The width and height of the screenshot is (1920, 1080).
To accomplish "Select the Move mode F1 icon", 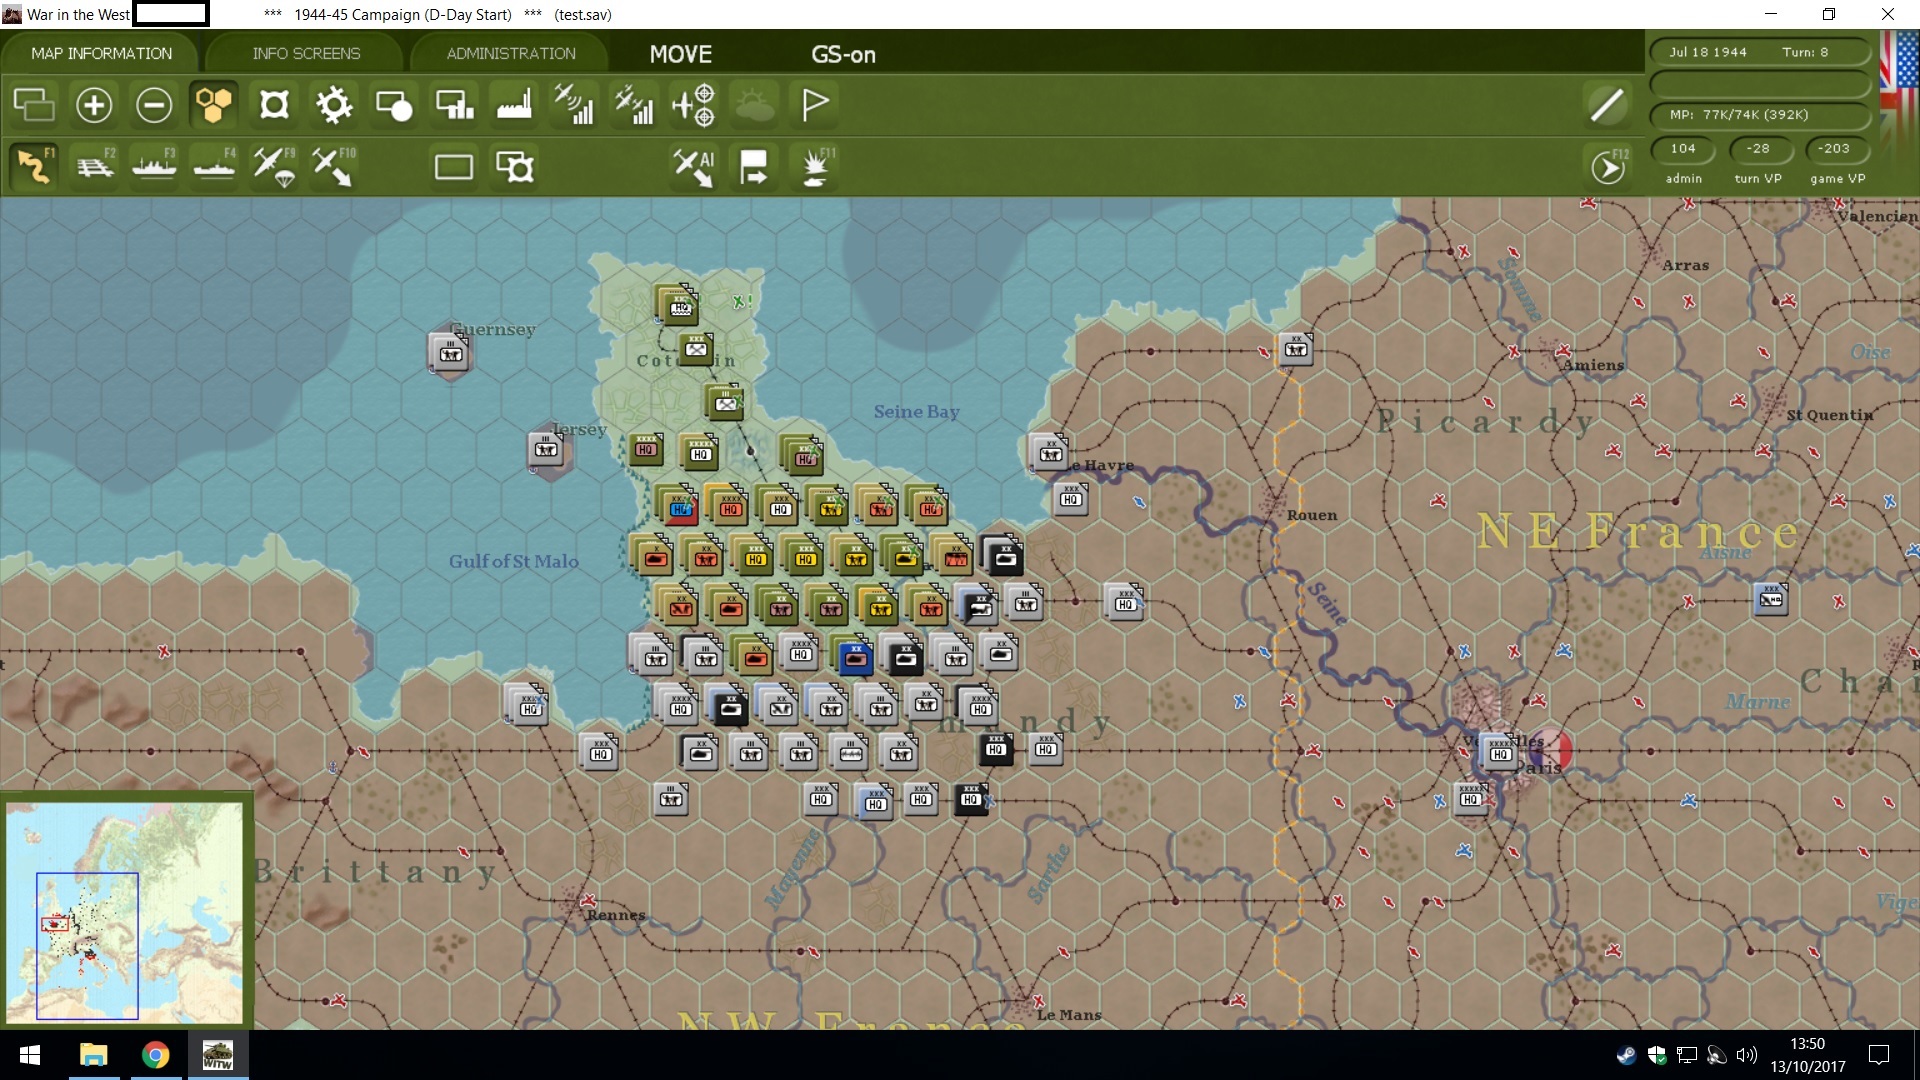I will [x=34, y=166].
